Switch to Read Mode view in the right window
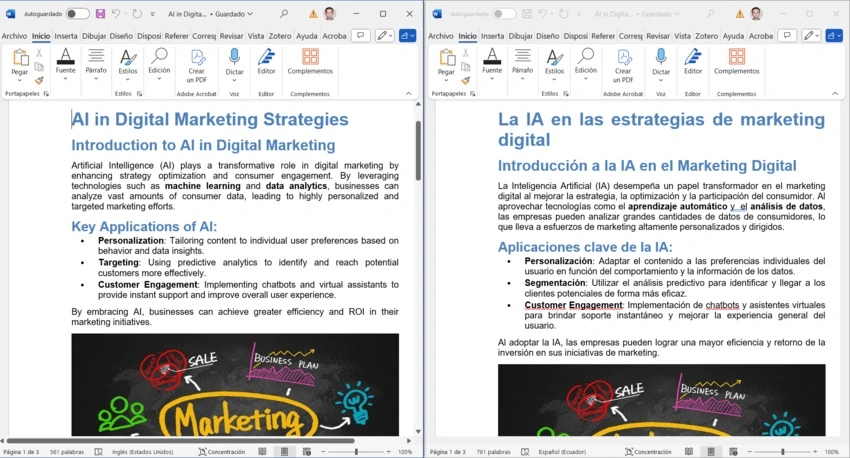Viewport: 850px width, 458px height. pos(689,451)
